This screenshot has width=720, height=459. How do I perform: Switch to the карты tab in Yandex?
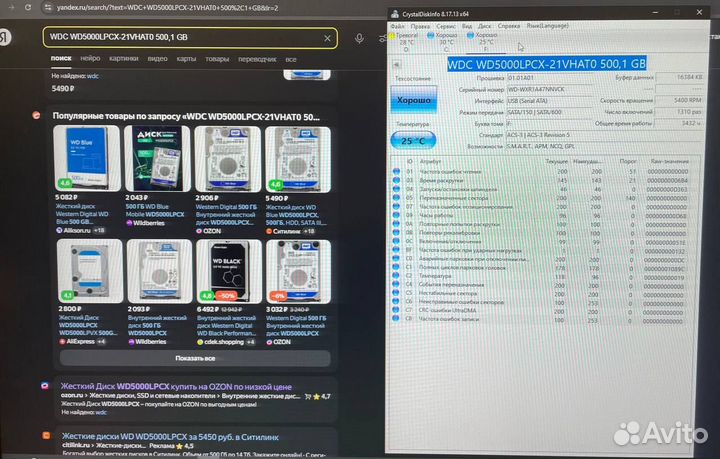(186, 59)
